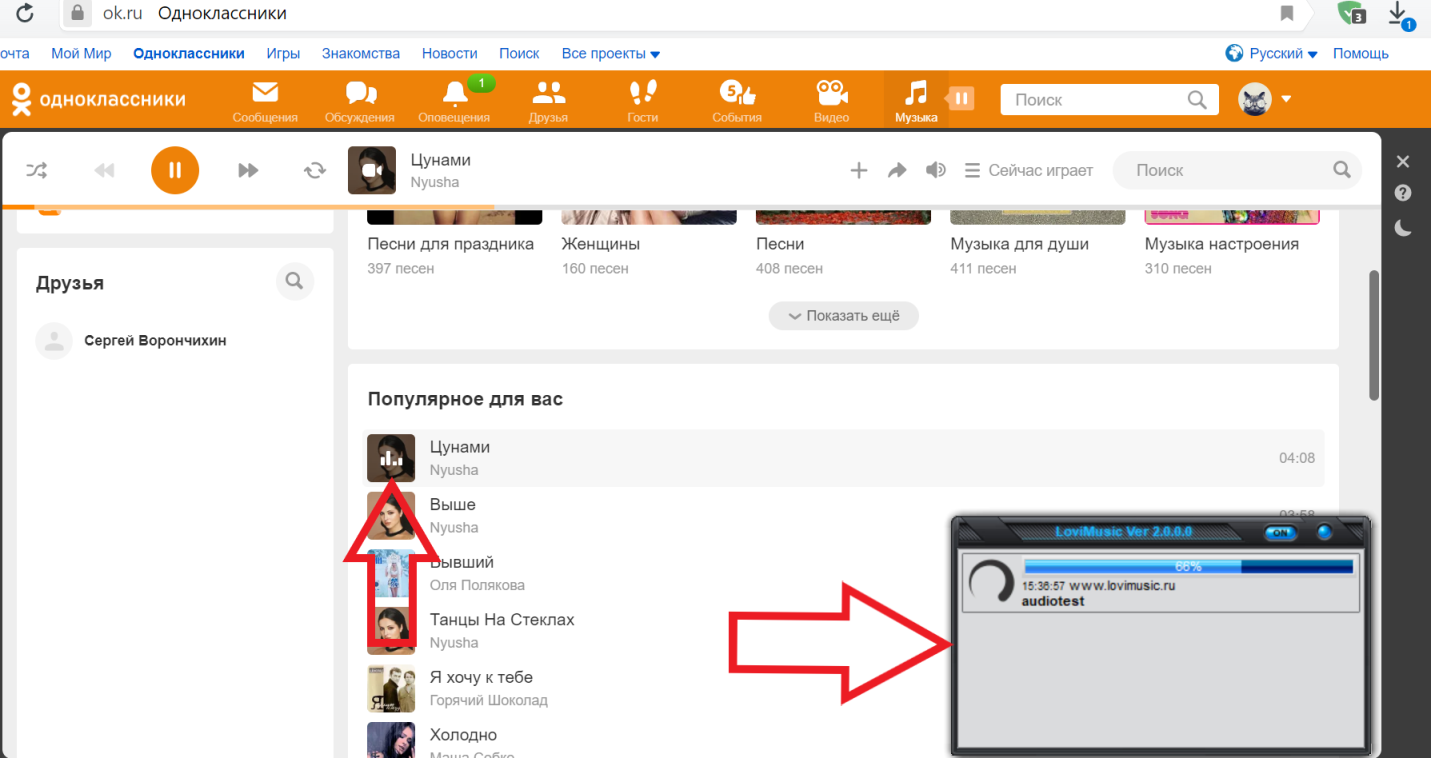Expand the Все проекты dropdown
This screenshot has height=758, width=1431.
[610, 54]
